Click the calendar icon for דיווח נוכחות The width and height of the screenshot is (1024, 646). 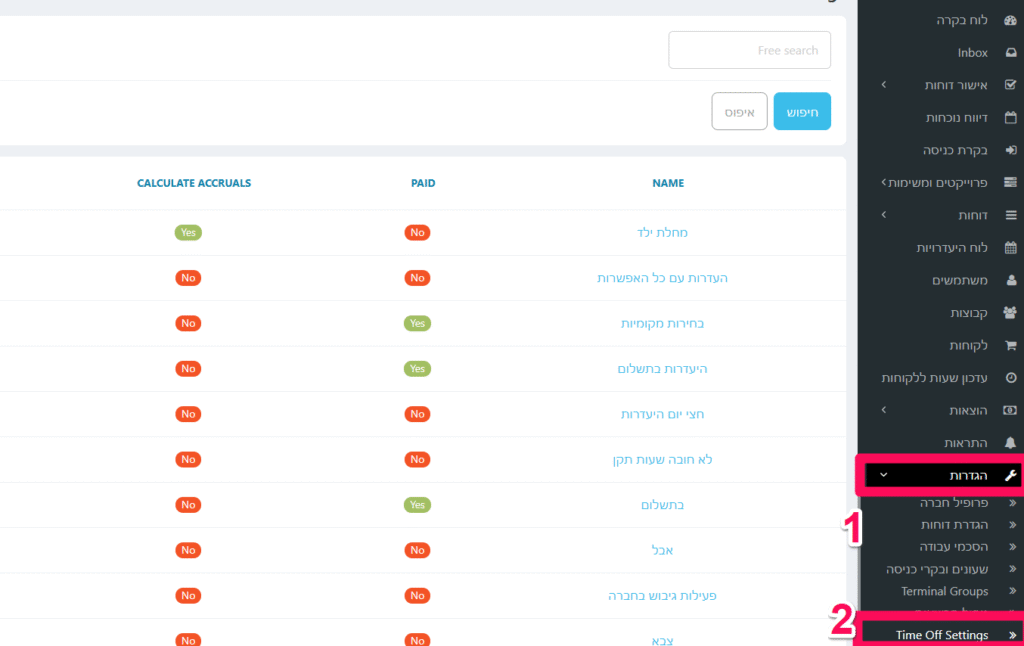click(1010, 118)
